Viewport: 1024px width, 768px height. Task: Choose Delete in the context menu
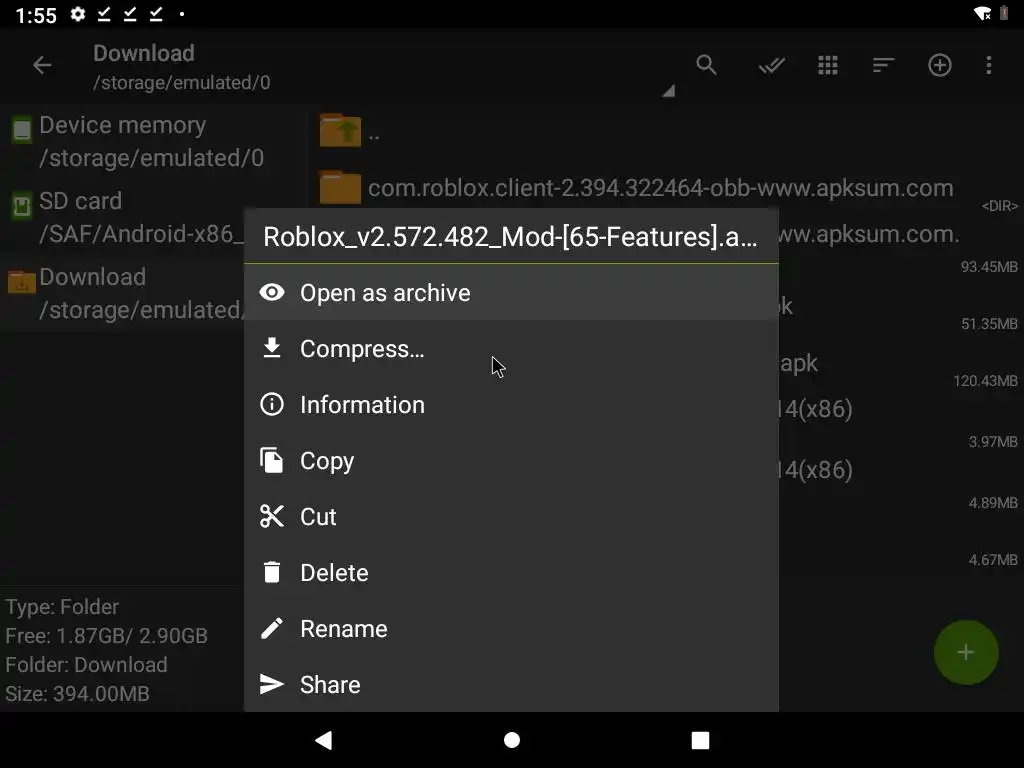(511, 573)
